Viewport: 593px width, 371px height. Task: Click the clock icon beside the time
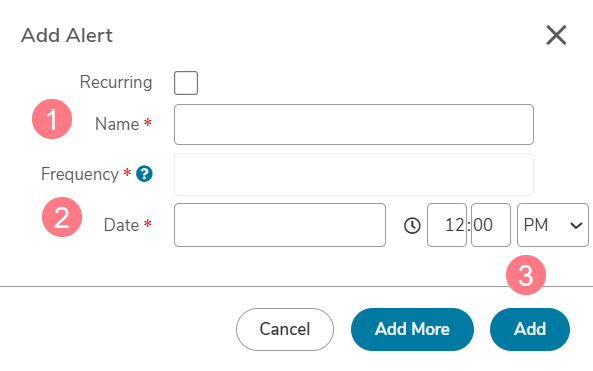[412, 225]
